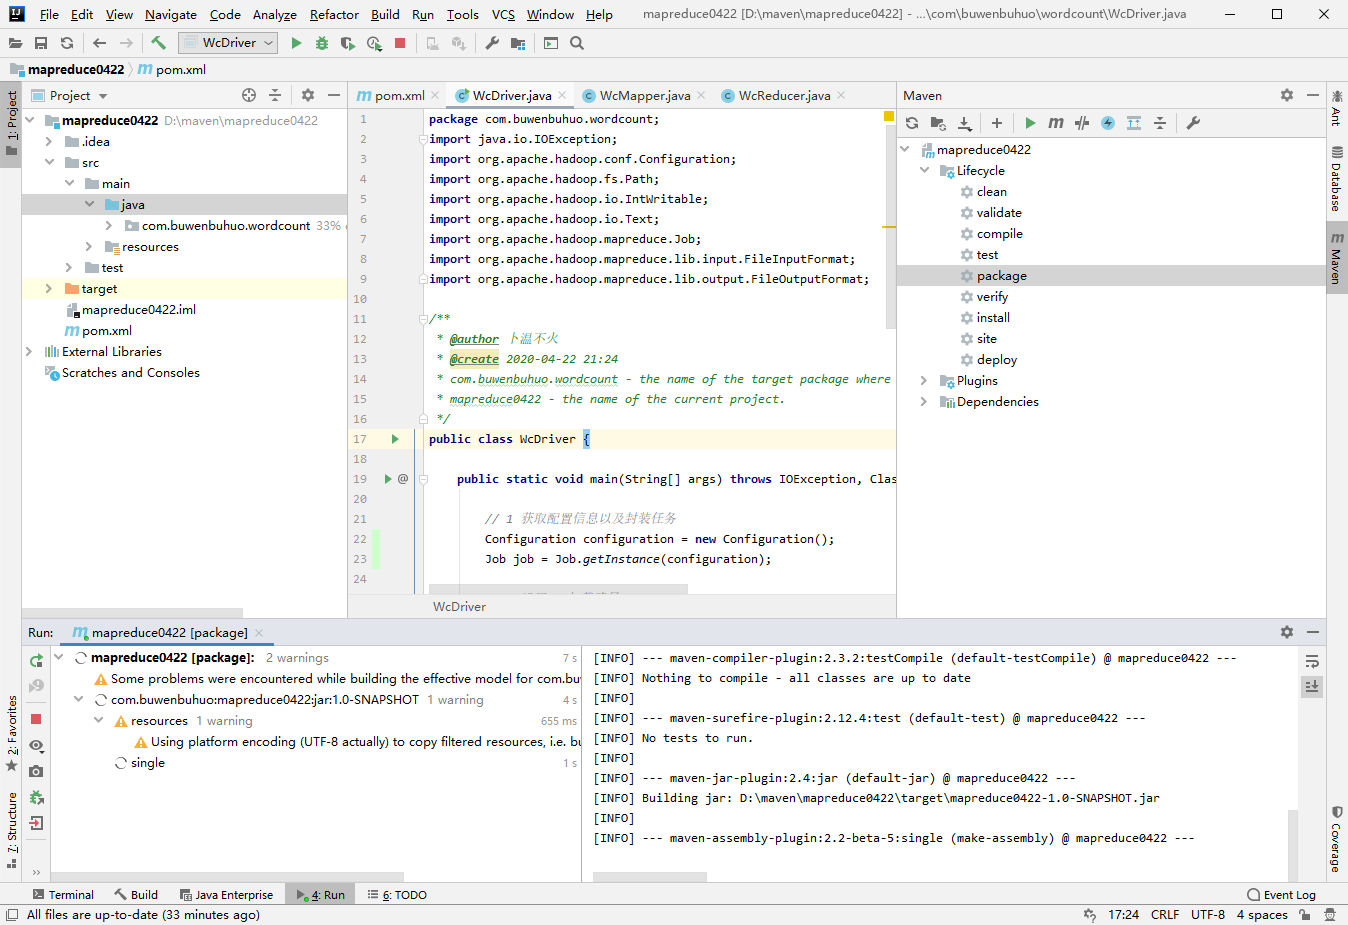Toggle the Database side tool window tab
The height and width of the screenshot is (925, 1348).
click(1337, 179)
